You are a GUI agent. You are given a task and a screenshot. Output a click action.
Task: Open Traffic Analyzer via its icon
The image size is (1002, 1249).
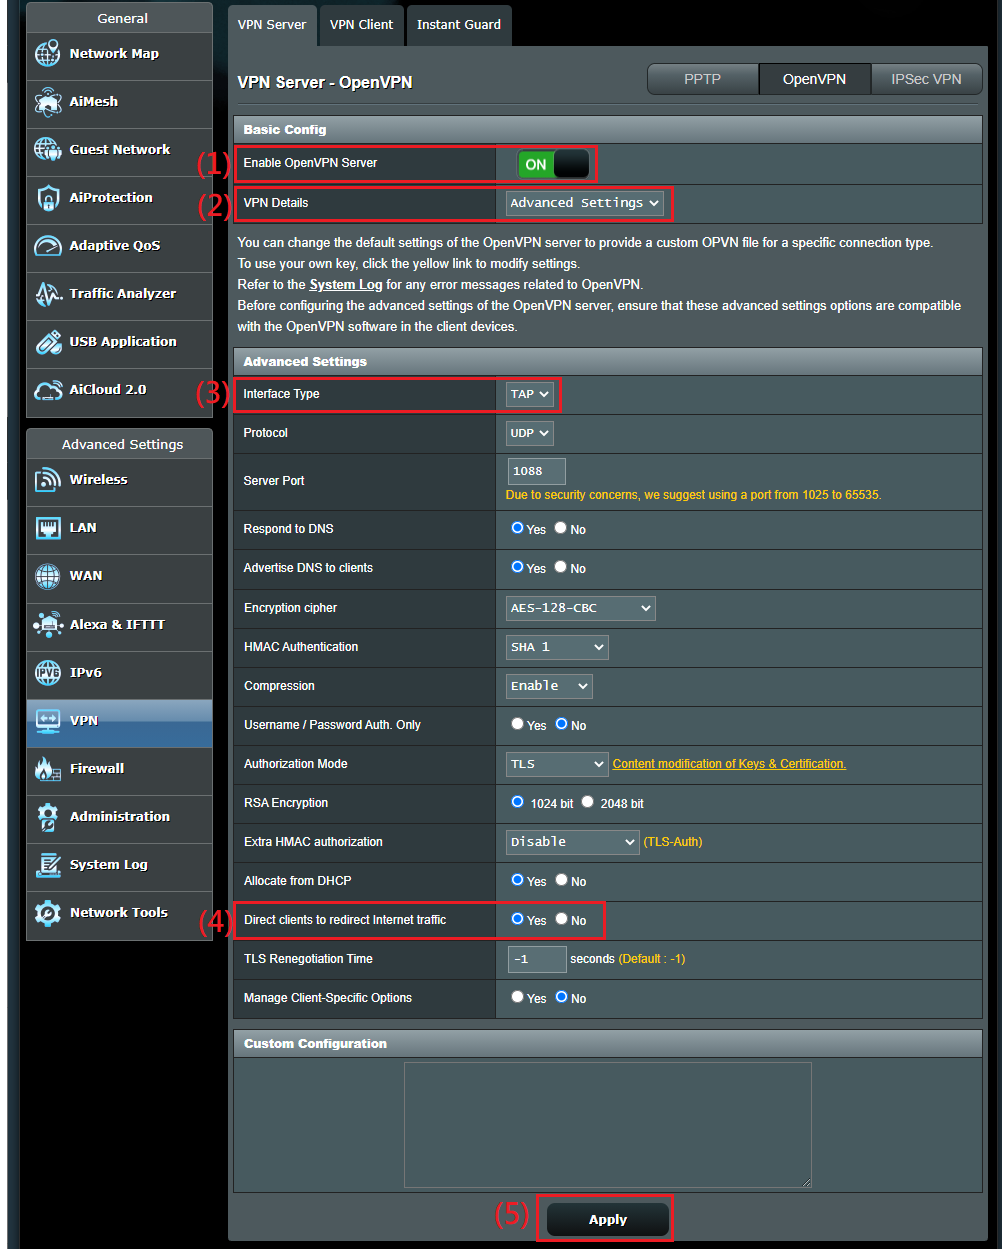(x=47, y=294)
